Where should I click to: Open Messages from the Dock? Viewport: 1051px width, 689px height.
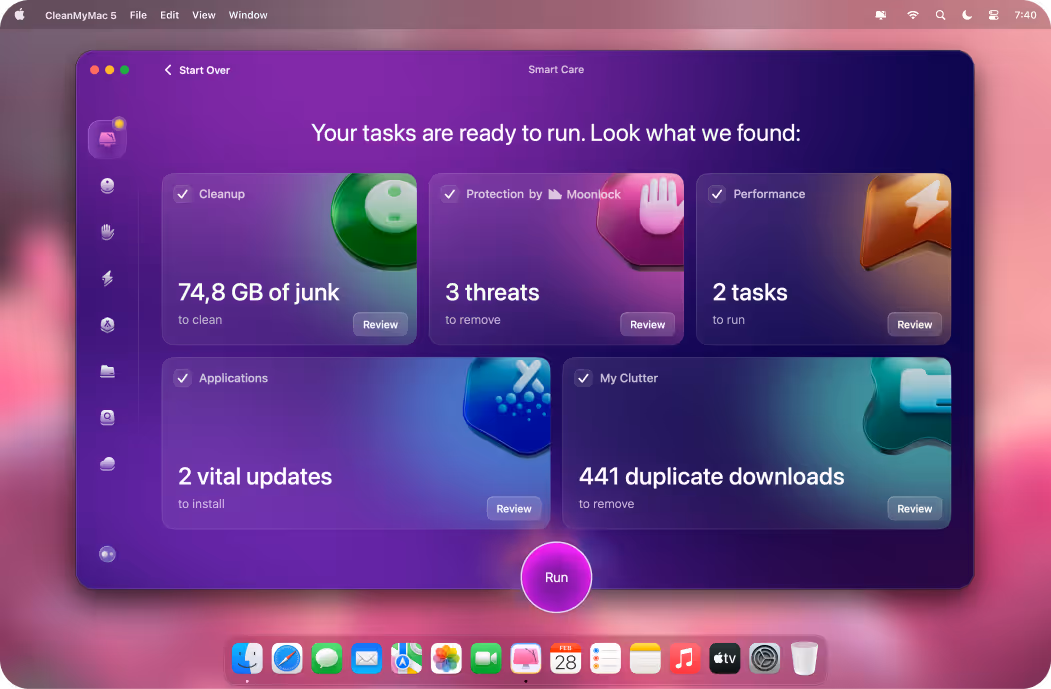(x=327, y=658)
